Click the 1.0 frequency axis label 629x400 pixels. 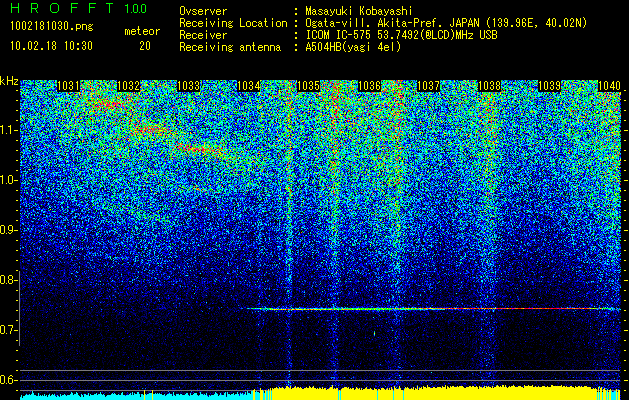pyautogui.click(x=7, y=180)
